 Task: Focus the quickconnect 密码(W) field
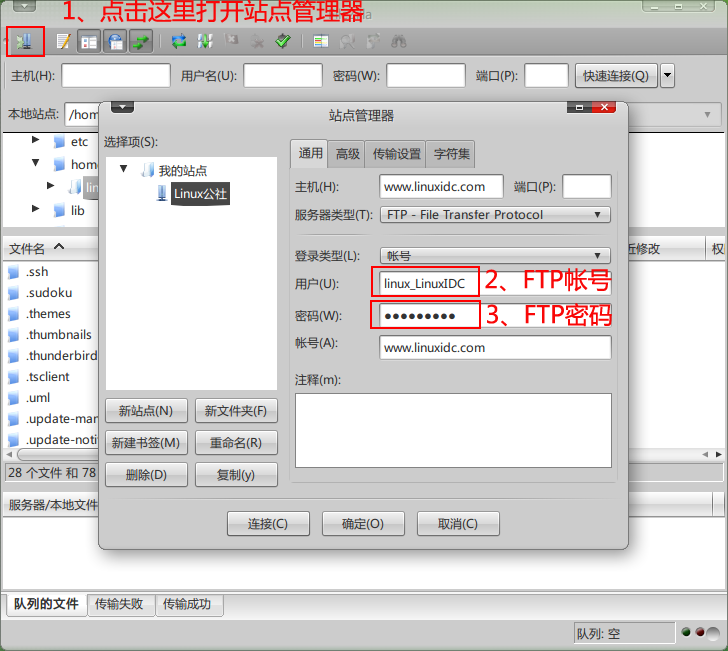tap(426, 75)
